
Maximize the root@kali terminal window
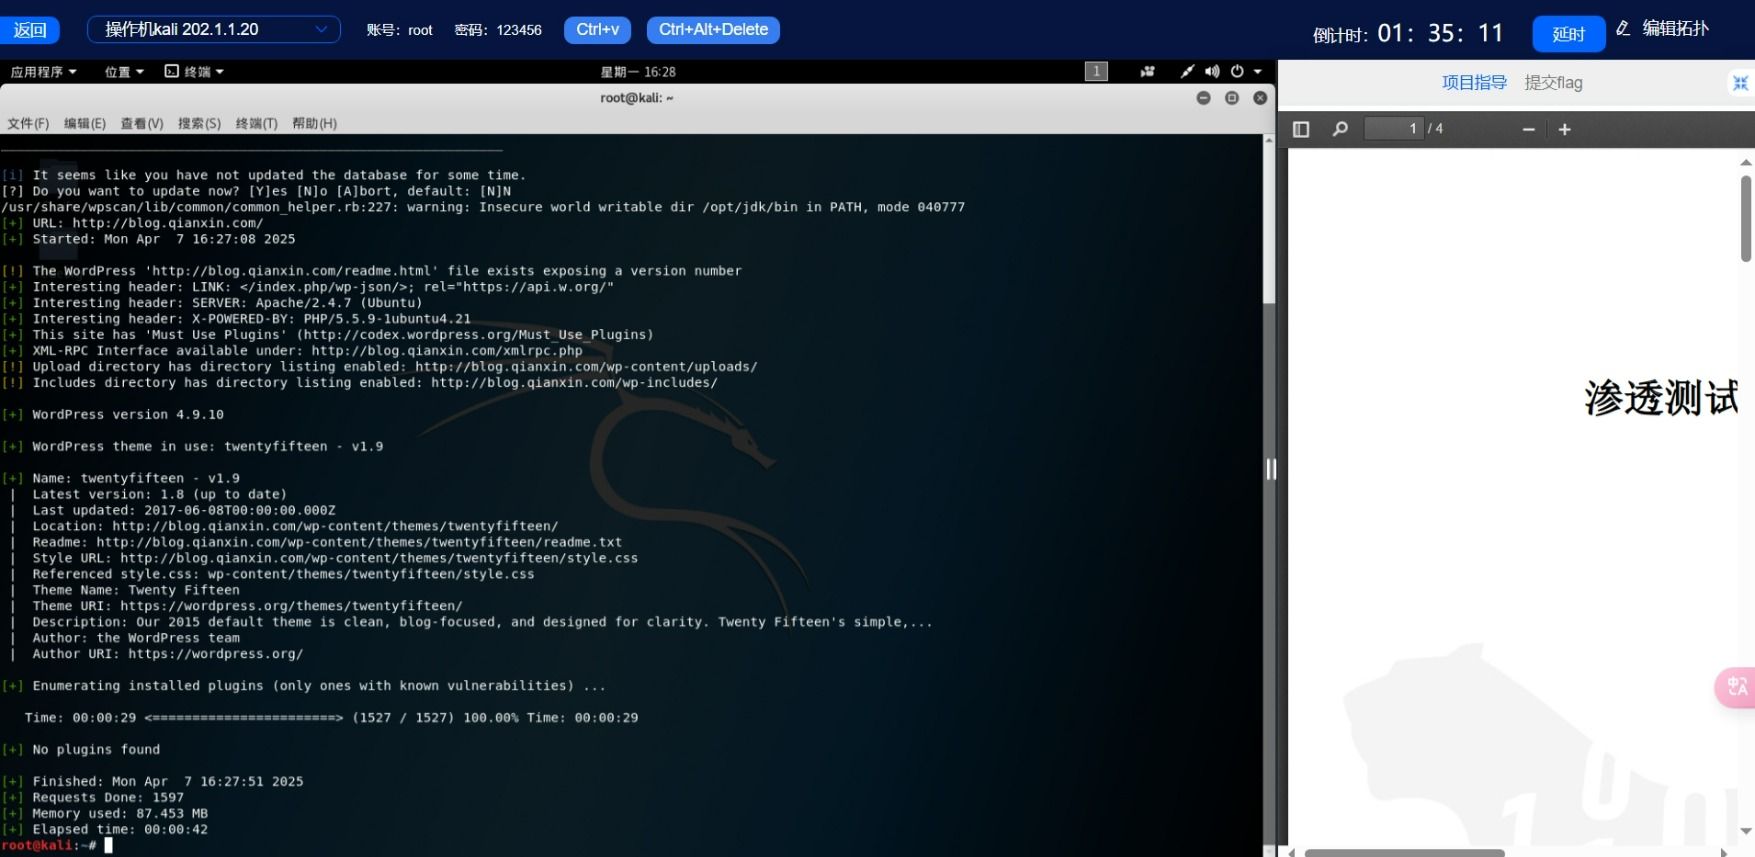pyautogui.click(x=1232, y=98)
